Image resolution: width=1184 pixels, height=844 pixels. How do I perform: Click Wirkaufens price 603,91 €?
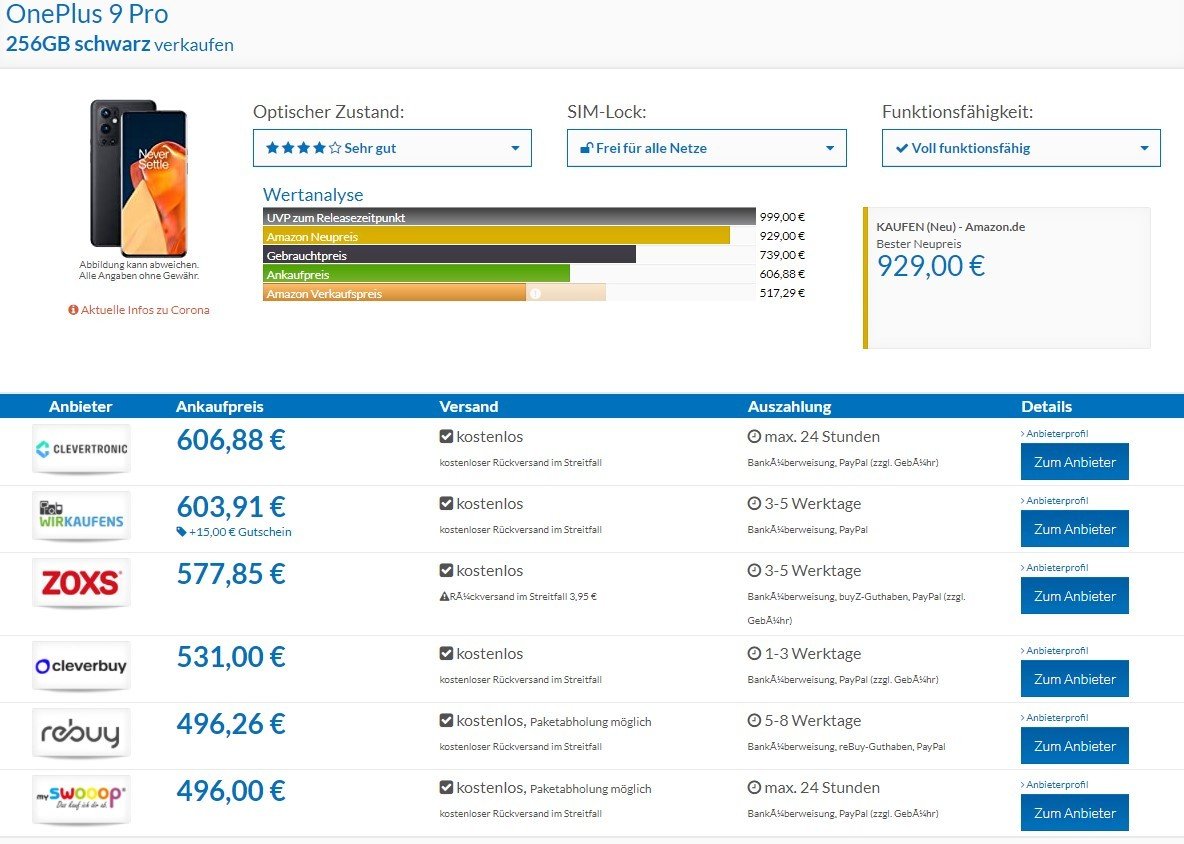(231, 507)
